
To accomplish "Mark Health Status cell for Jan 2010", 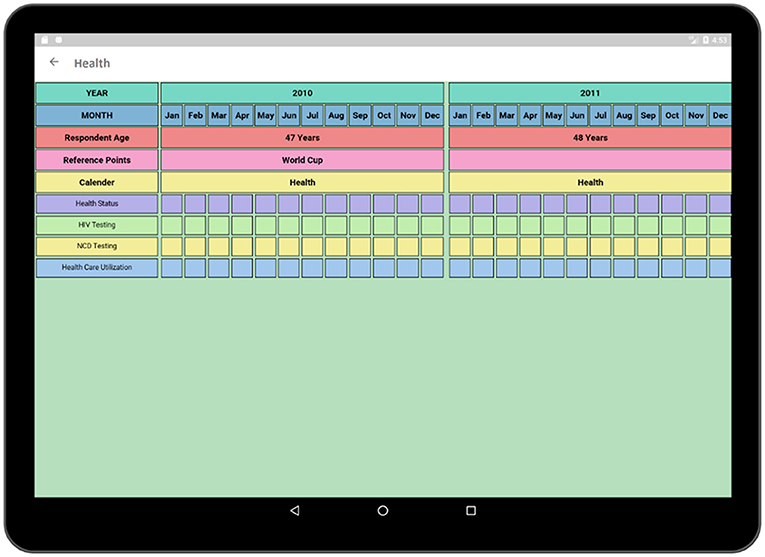I will coord(172,204).
